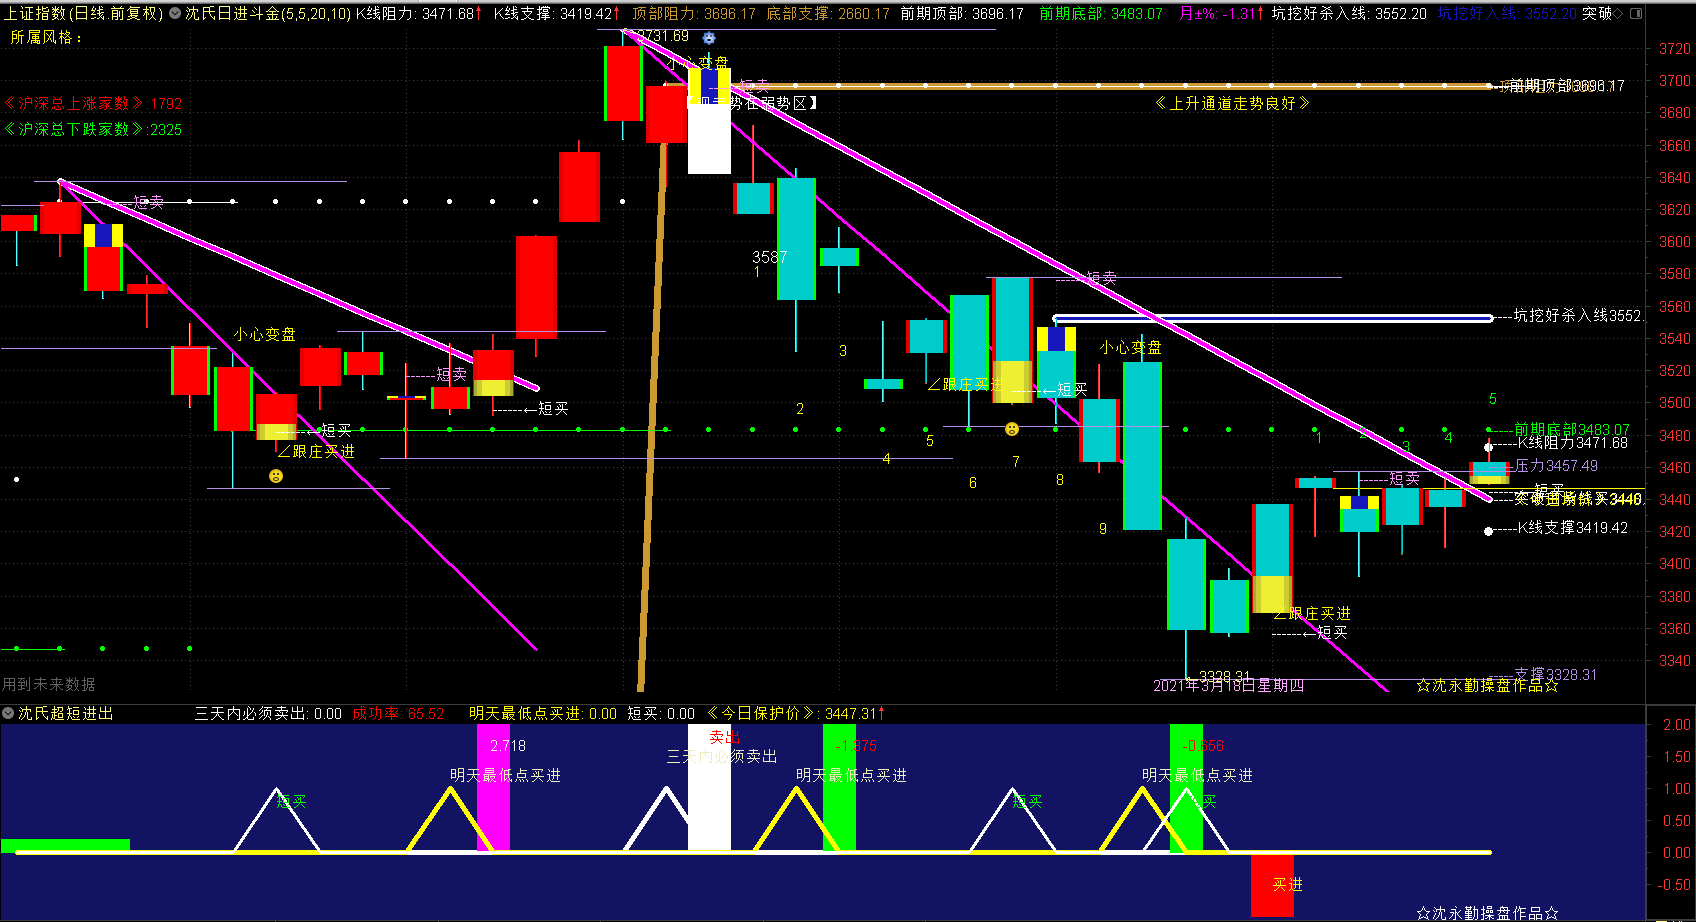Click the 沈氏超短进出 indicator name
The width and height of the screenshot is (1696, 922).
coord(66,713)
